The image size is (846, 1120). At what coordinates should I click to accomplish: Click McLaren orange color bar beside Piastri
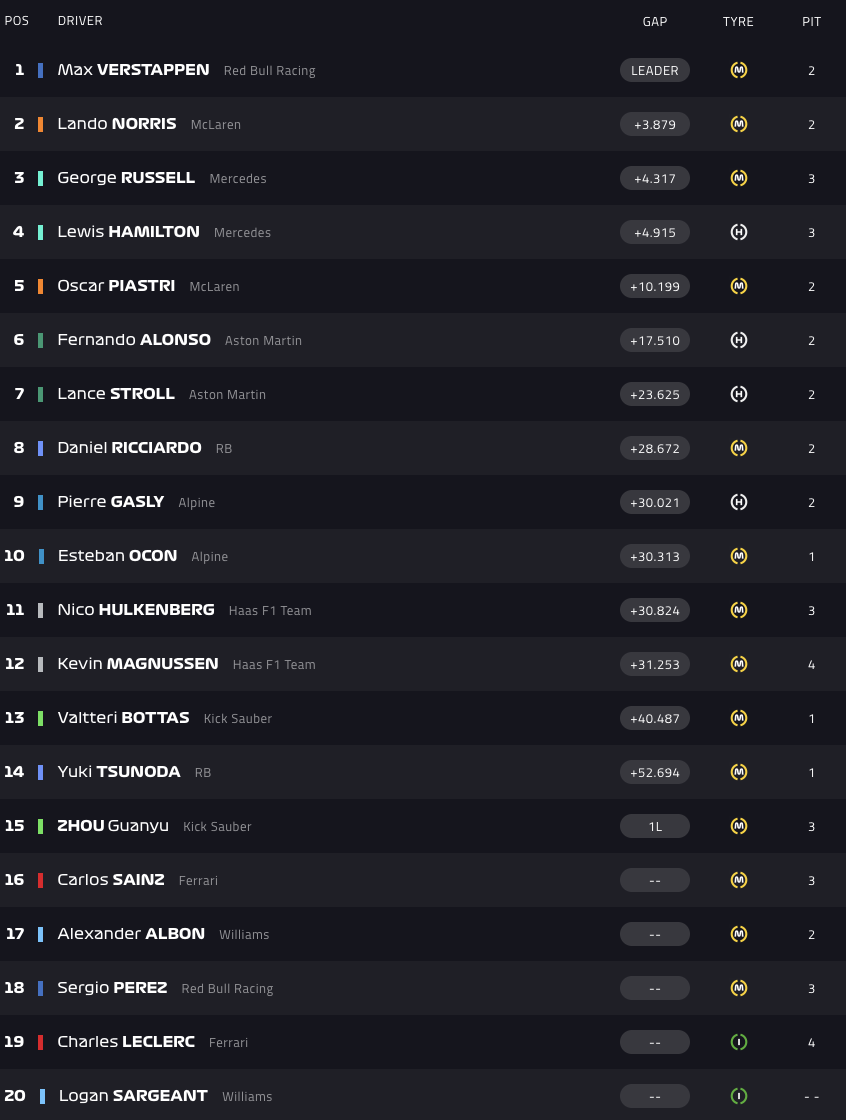41,286
